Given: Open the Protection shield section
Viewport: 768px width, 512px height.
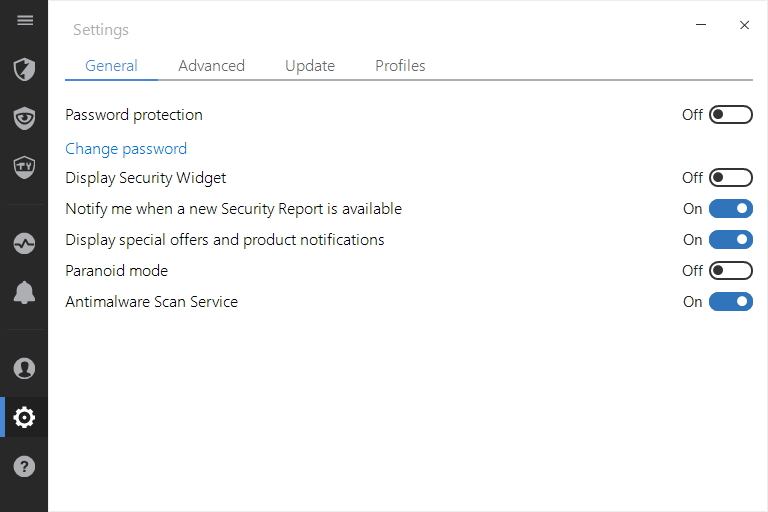Looking at the screenshot, I should tap(24, 69).
